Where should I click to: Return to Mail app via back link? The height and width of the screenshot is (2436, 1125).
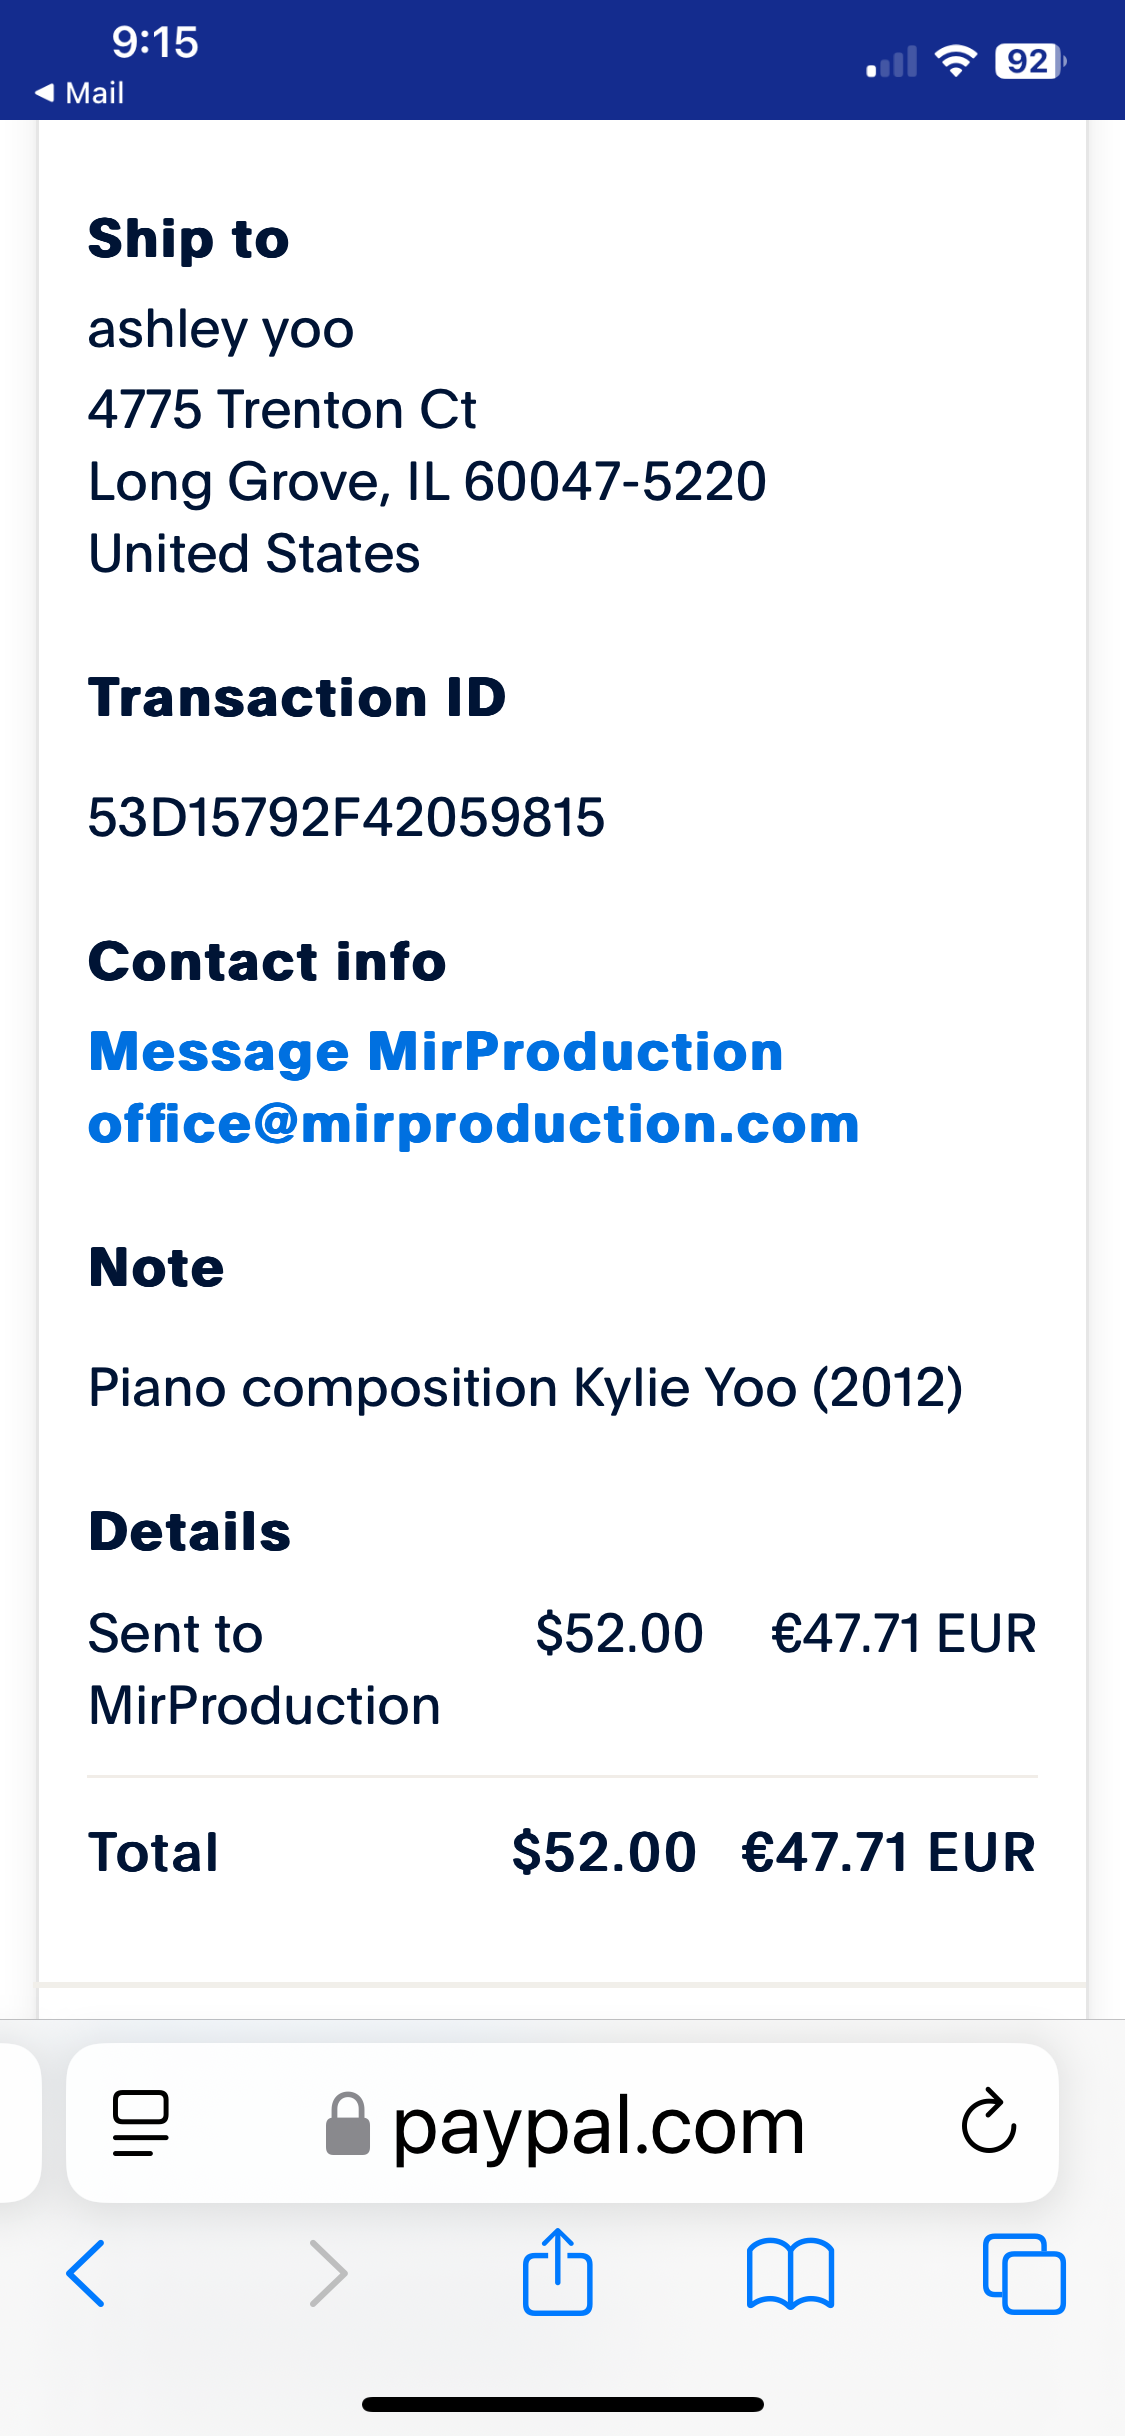[80, 93]
